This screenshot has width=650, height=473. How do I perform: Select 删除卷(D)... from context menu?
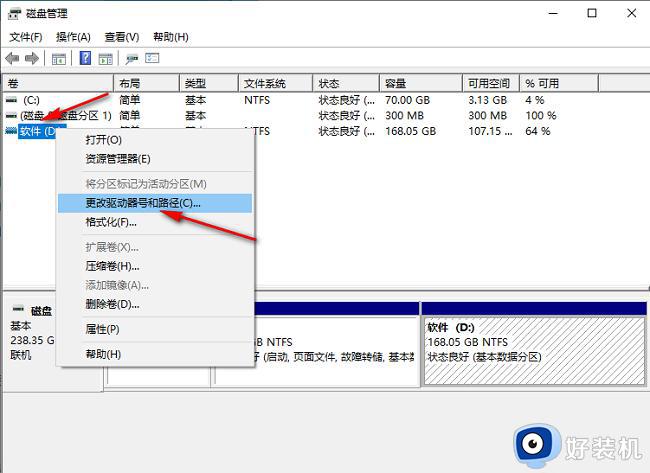(x=155, y=304)
